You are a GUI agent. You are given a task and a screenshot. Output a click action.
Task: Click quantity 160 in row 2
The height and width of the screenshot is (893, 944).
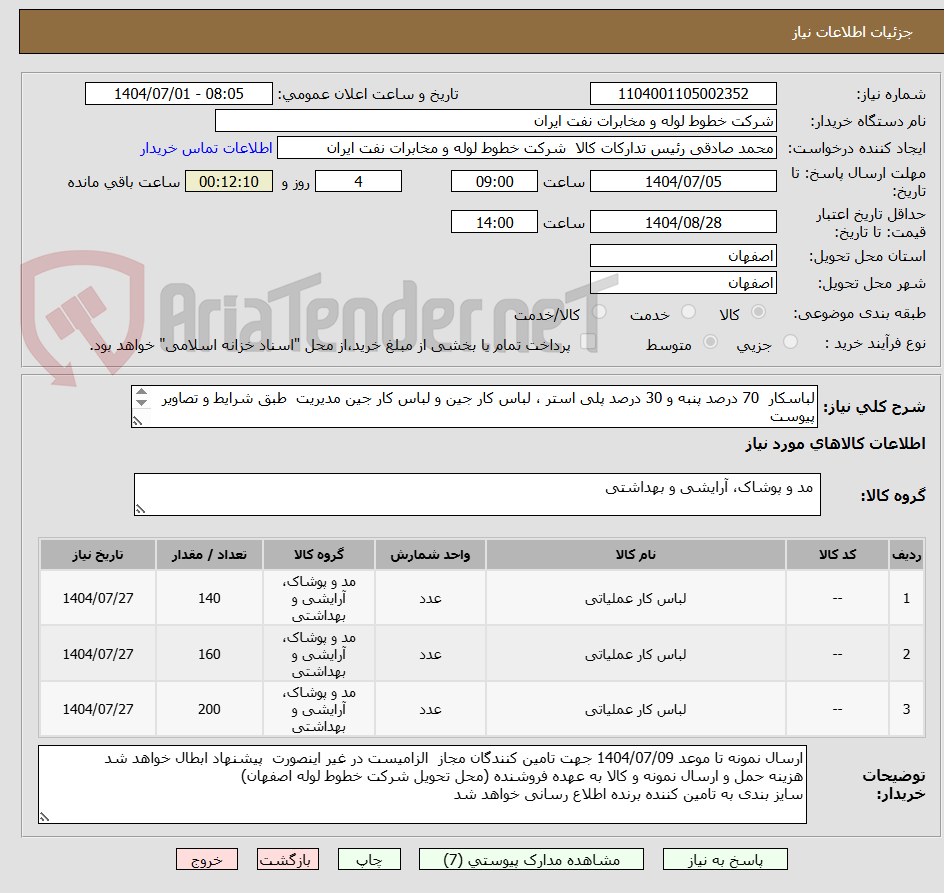[209, 654]
